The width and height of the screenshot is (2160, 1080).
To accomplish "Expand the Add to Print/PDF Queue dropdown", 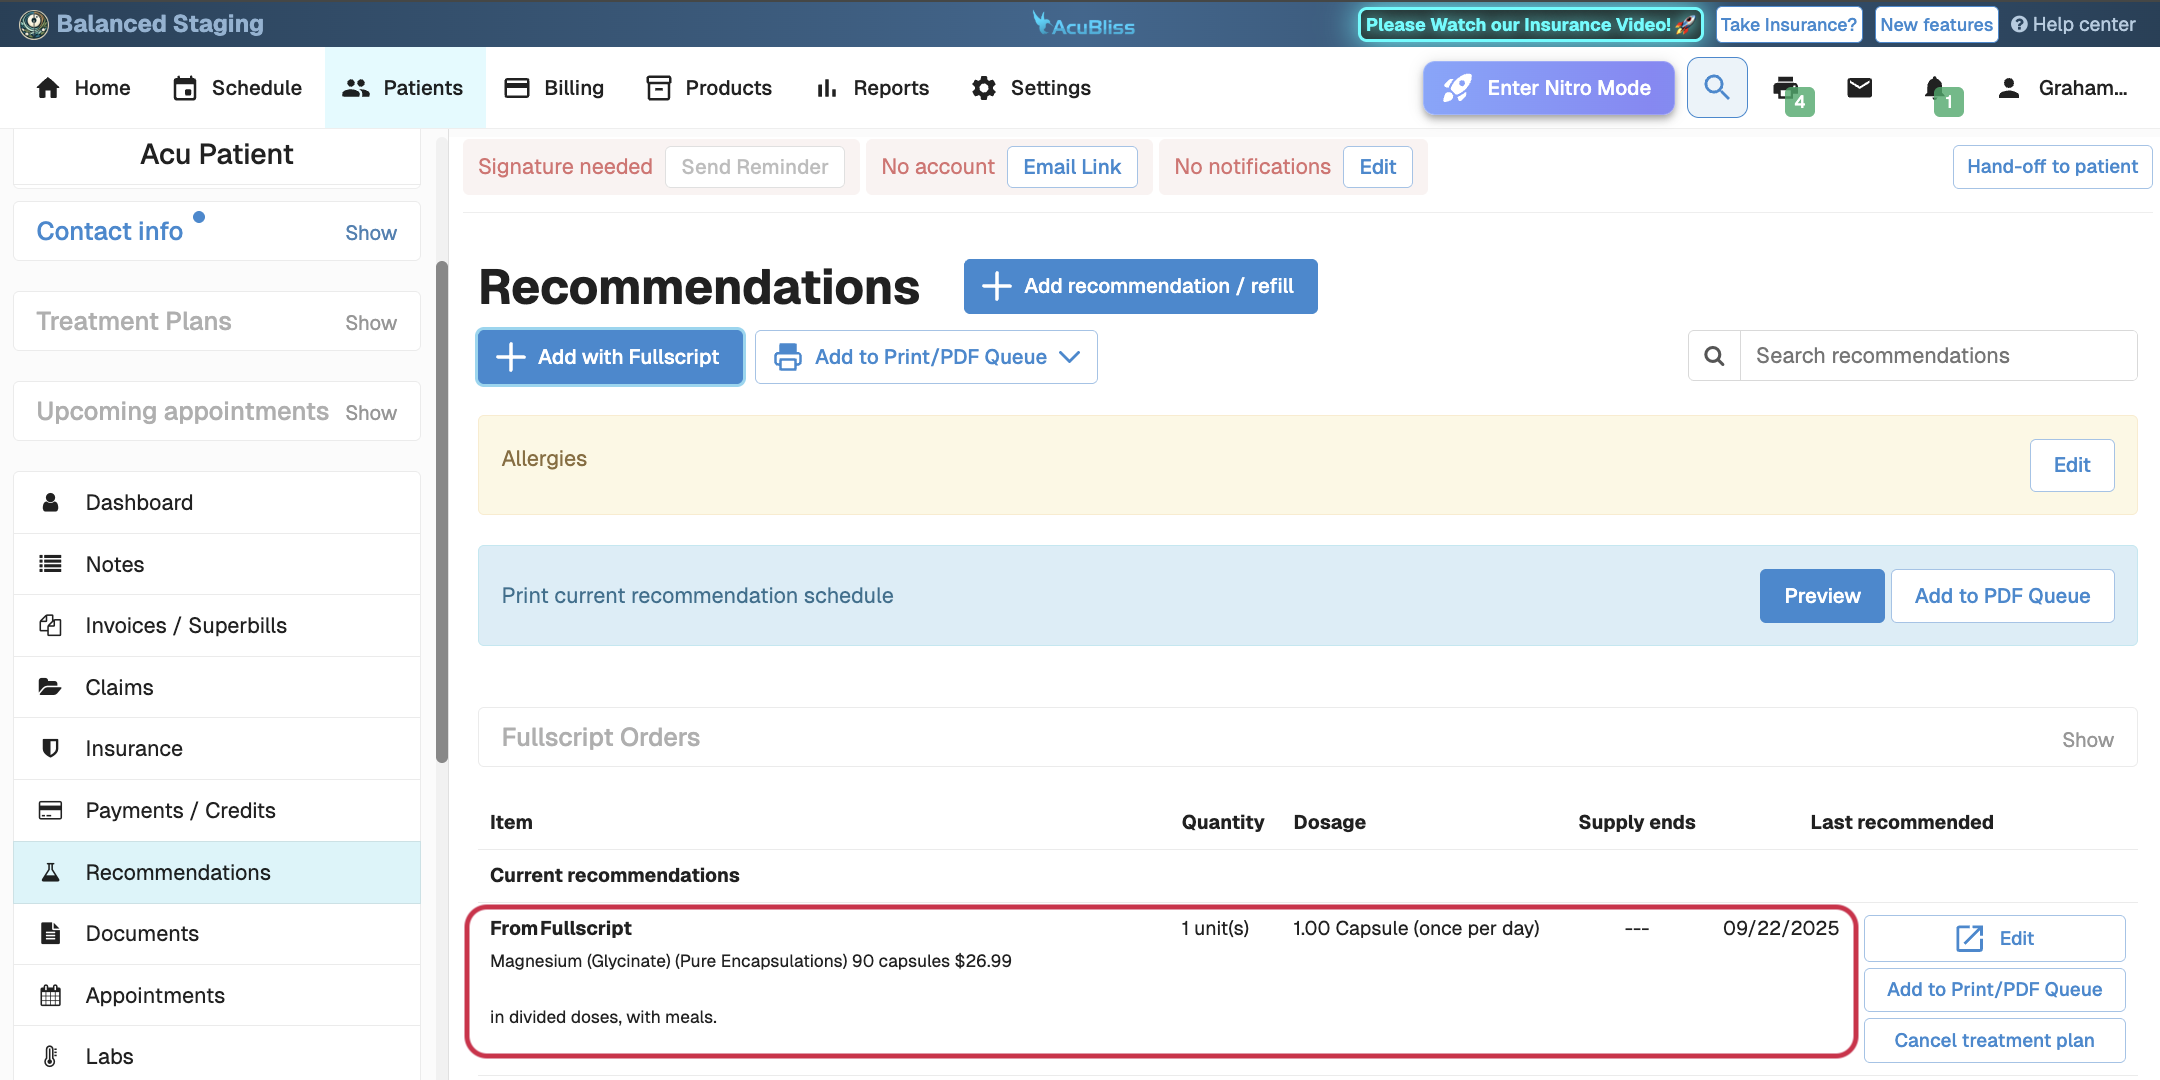I will click(x=1069, y=357).
